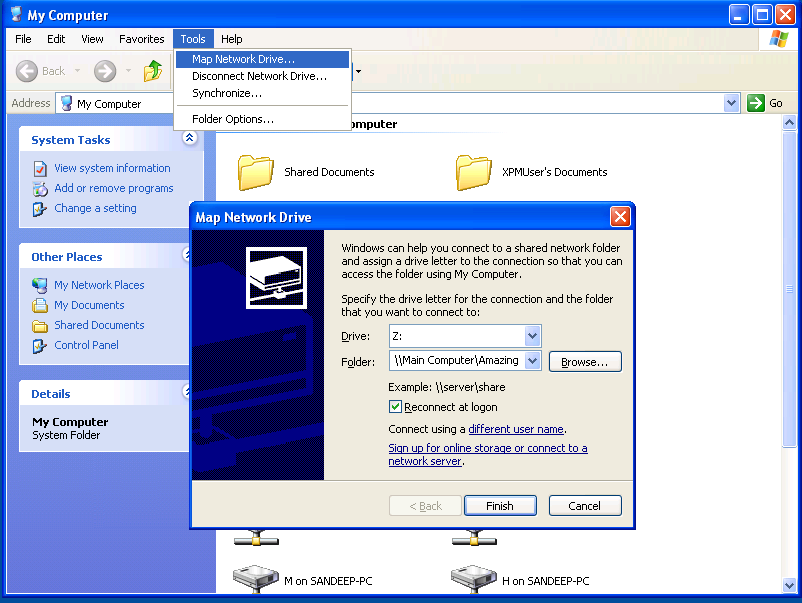
Task: Open the View menu
Action: (x=92, y=39)
